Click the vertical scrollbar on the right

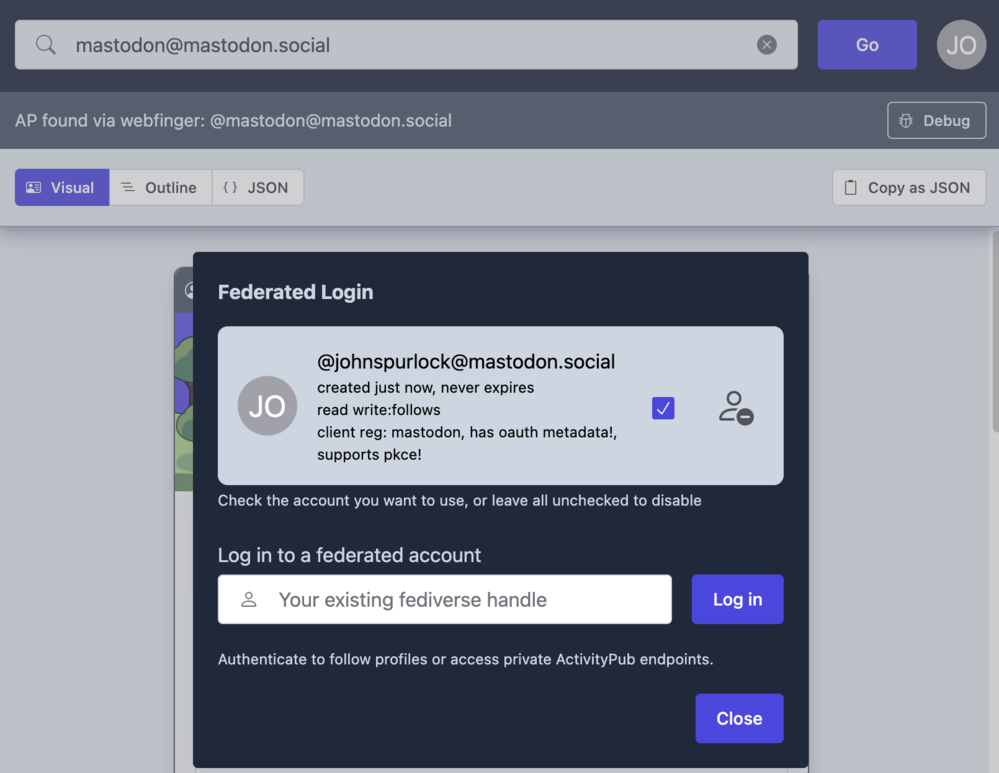993,330
